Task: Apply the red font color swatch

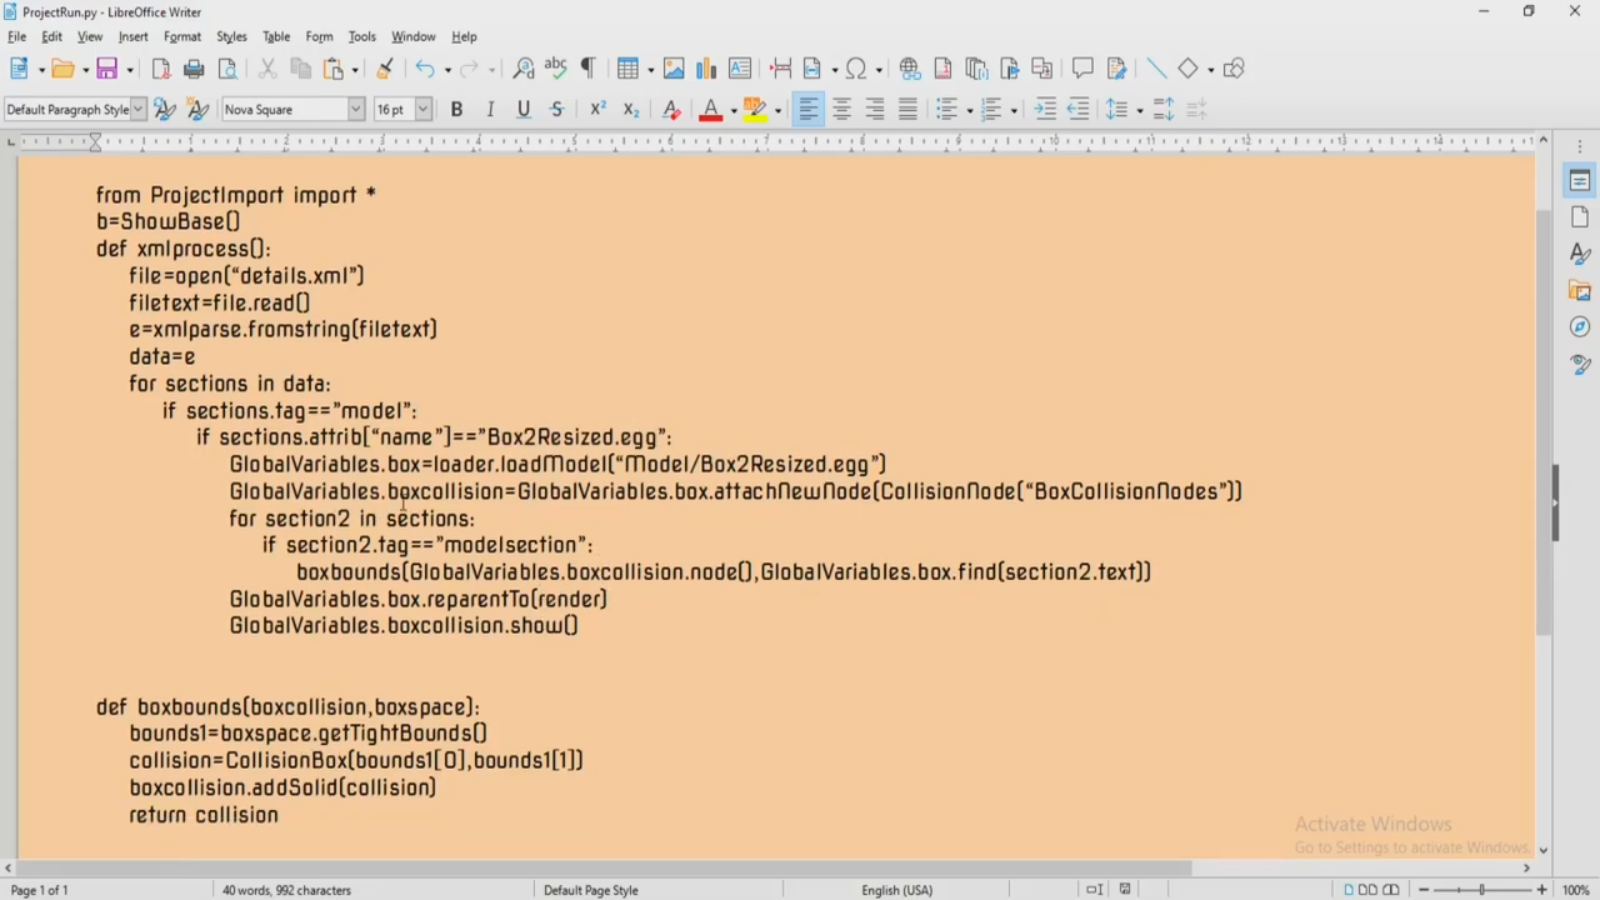Action: tap(711, 109)
